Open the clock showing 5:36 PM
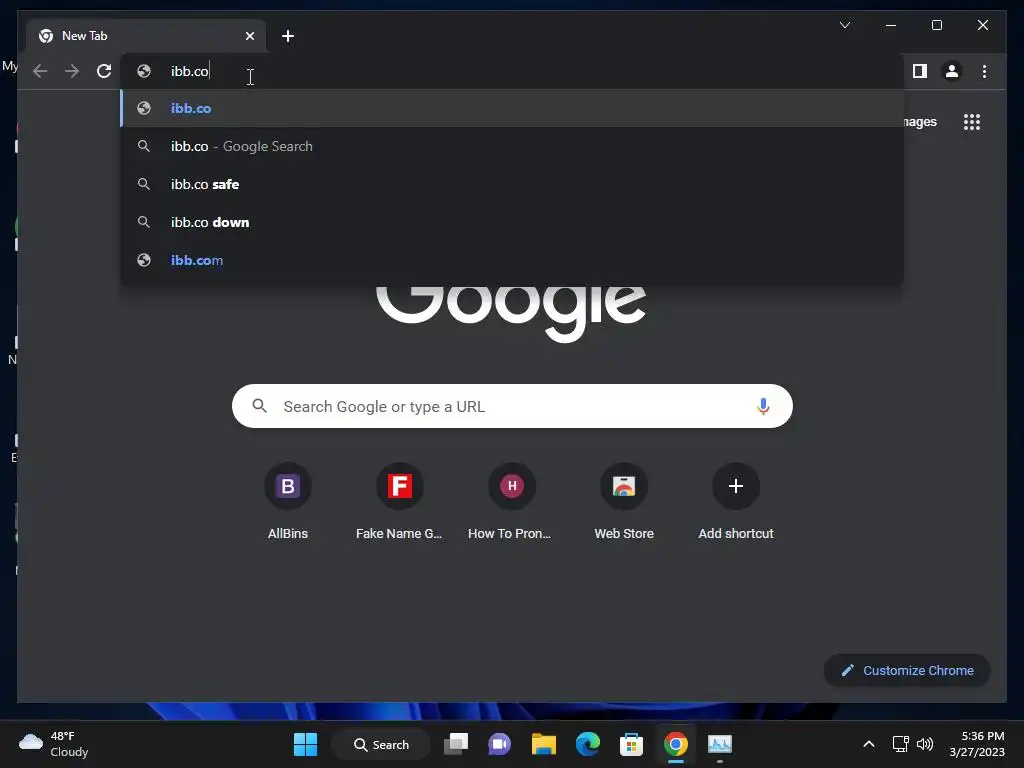This screenshot has height=768, width=1024. (977, 744)
